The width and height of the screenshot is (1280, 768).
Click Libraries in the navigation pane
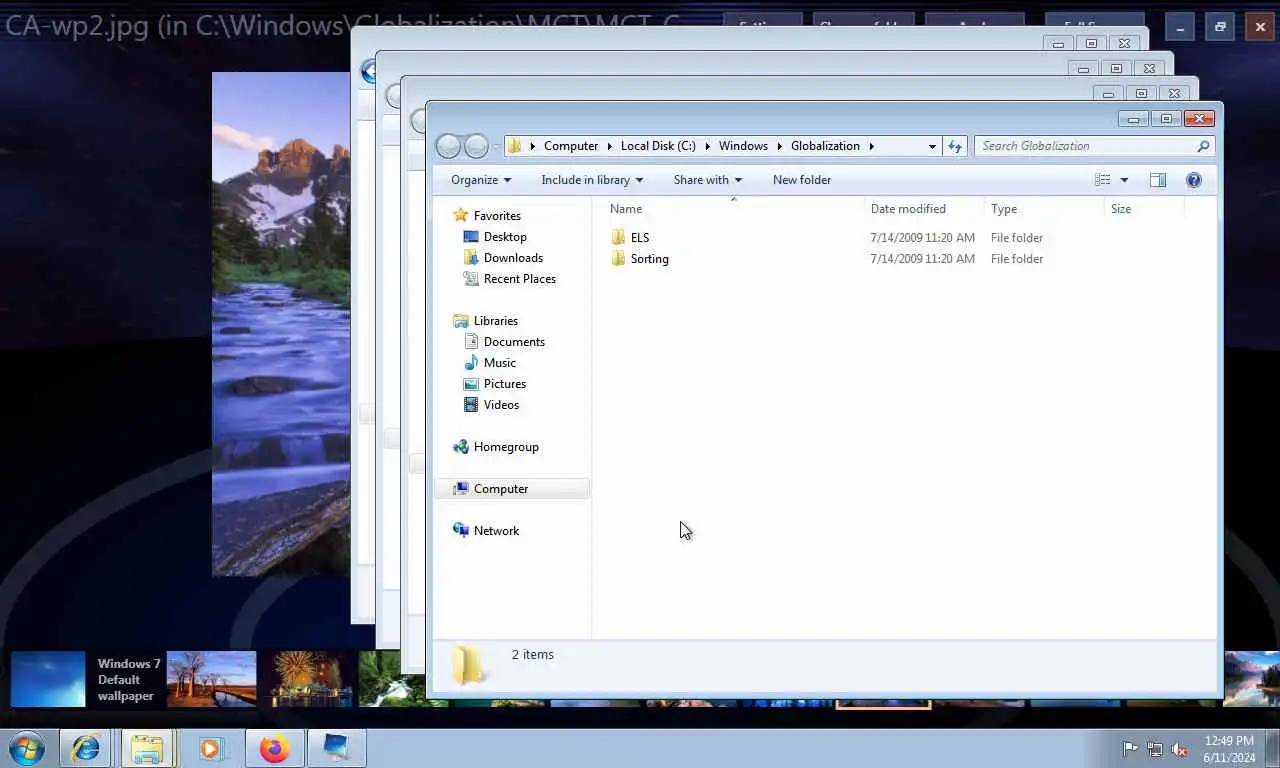click(496, 320)
